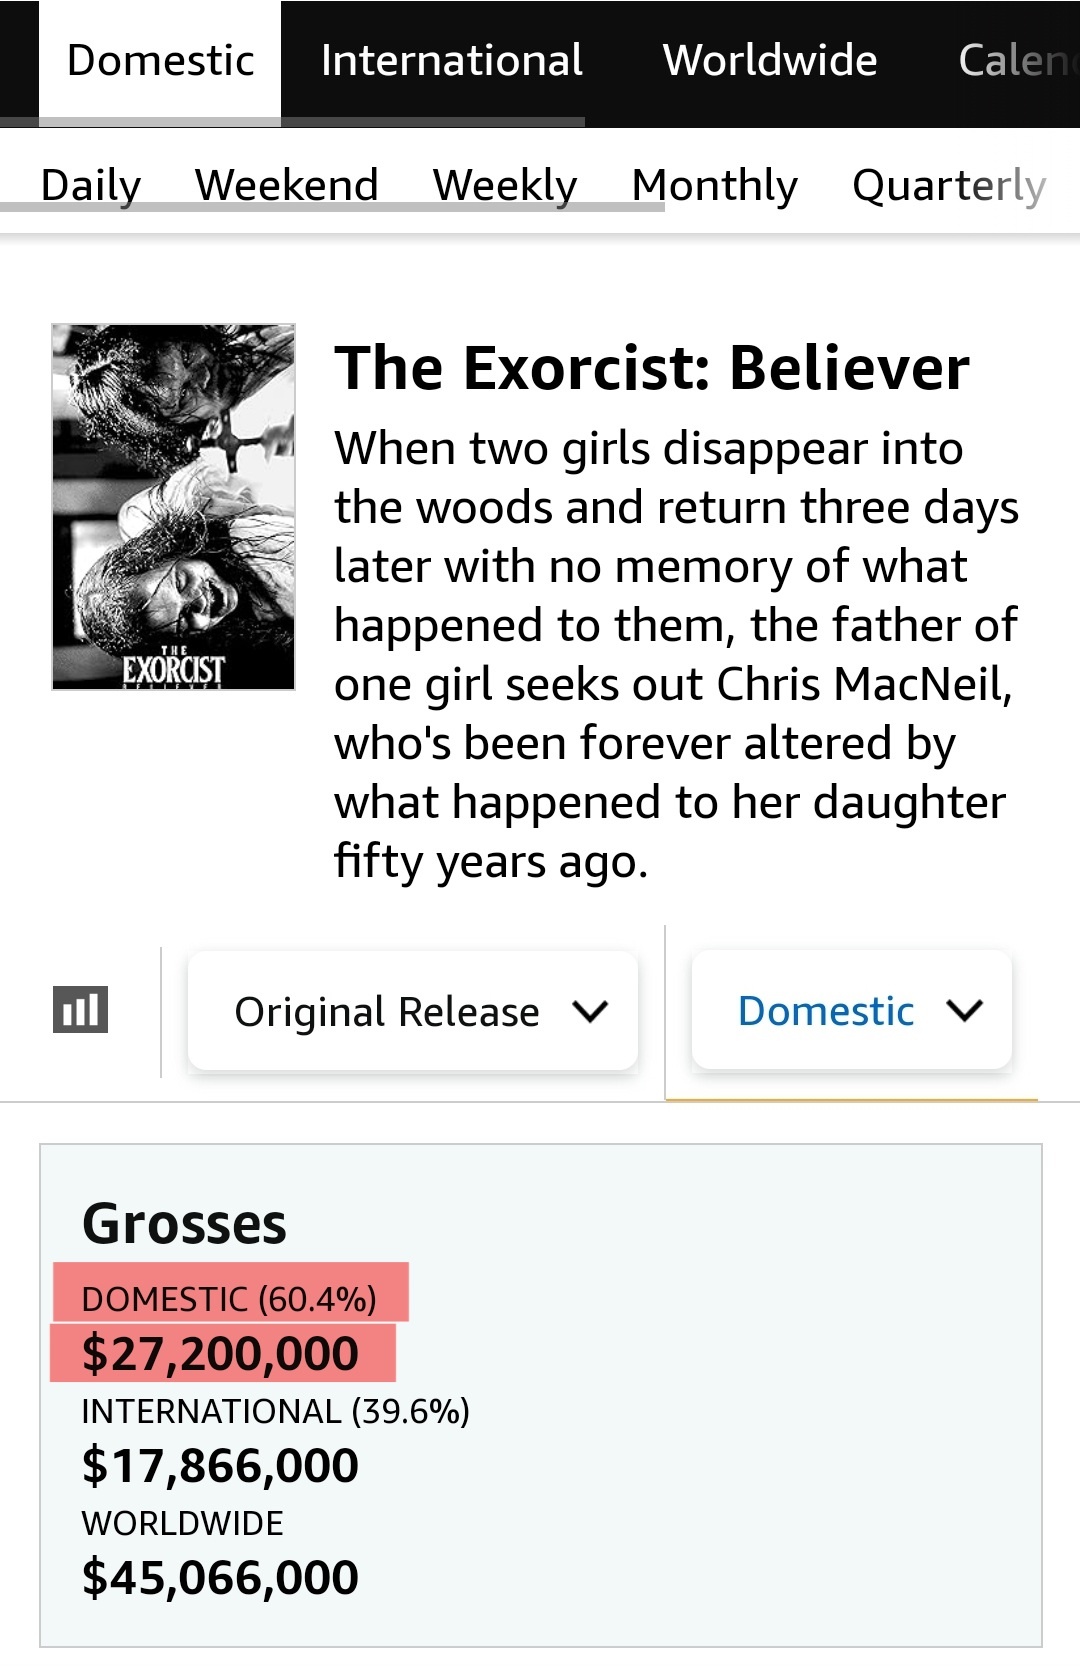Image resolution: width=1080 pixels, height=1666 pixels.
Task: Click the International (39.6%) label
Action: (x=276, y=1411)
